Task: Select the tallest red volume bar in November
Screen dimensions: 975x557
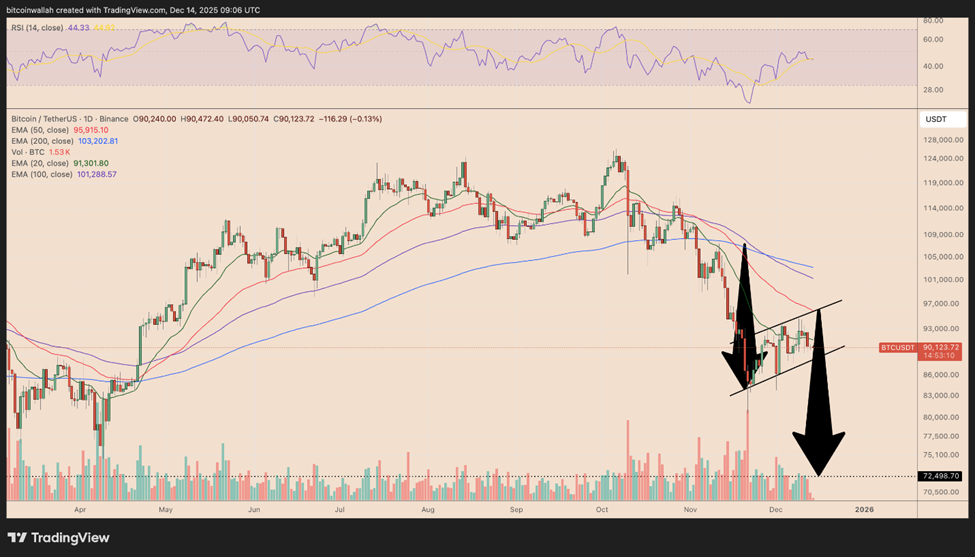Action: coord(748,455)
